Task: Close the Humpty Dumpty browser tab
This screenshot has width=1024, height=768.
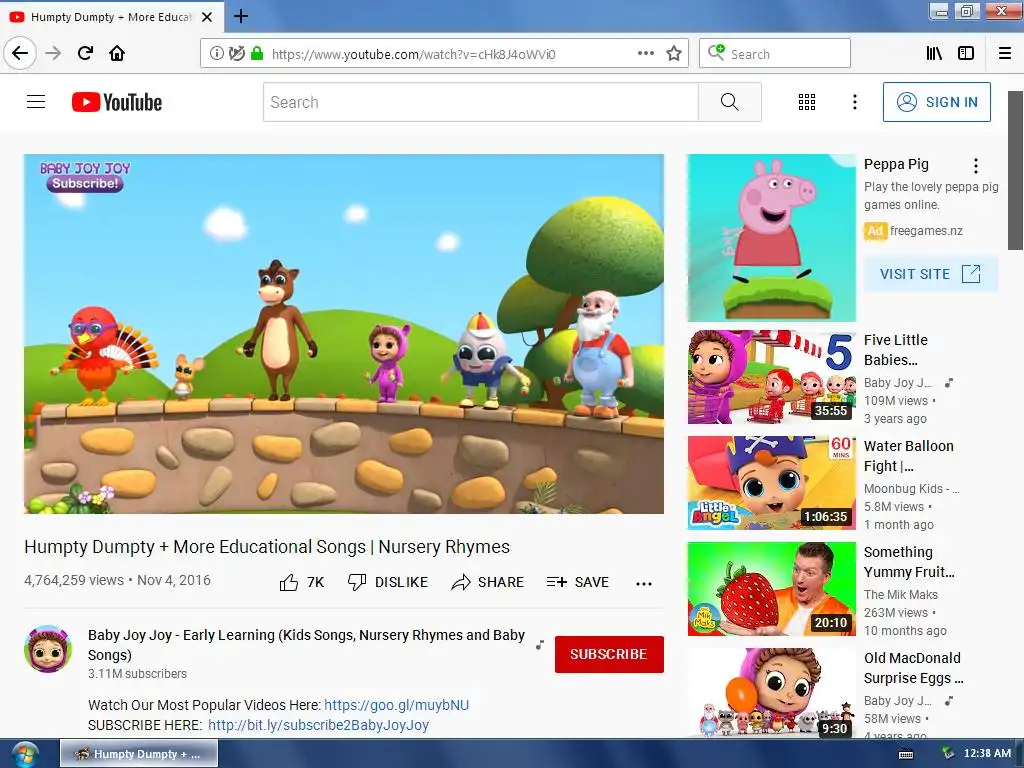Action: click(x=207, y=17)
